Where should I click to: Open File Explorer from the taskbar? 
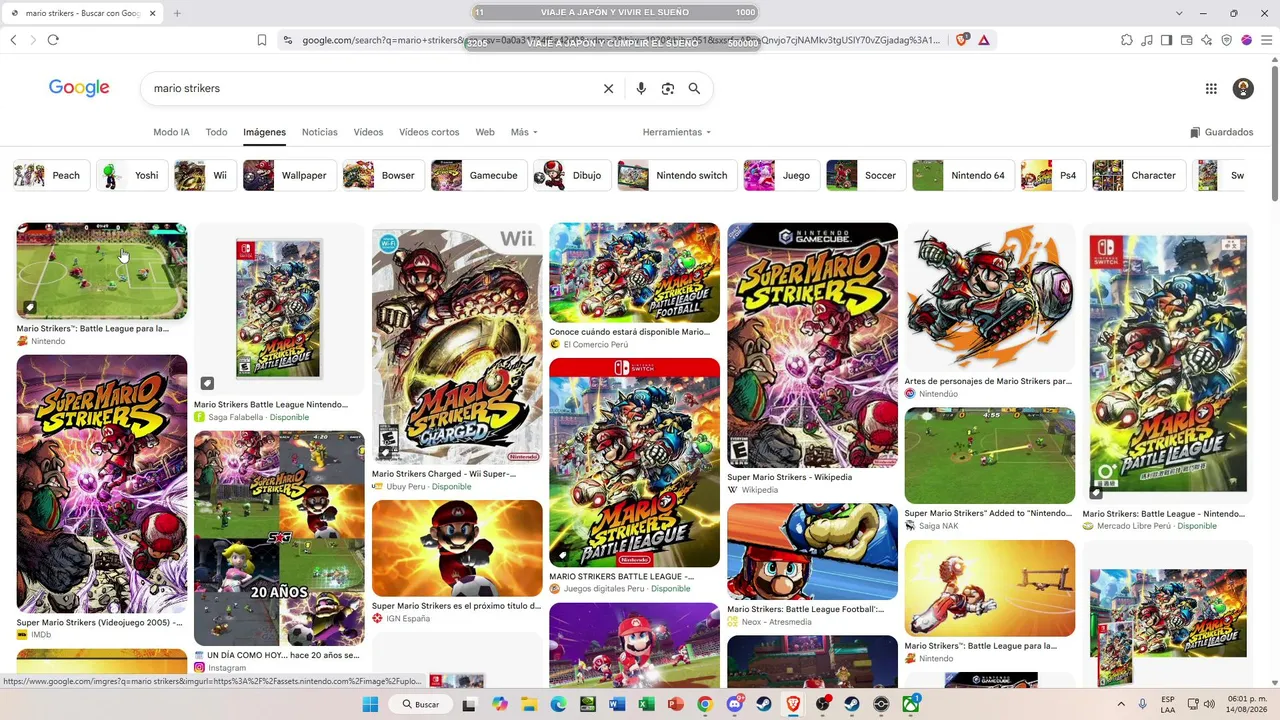(x=529, y=704)
